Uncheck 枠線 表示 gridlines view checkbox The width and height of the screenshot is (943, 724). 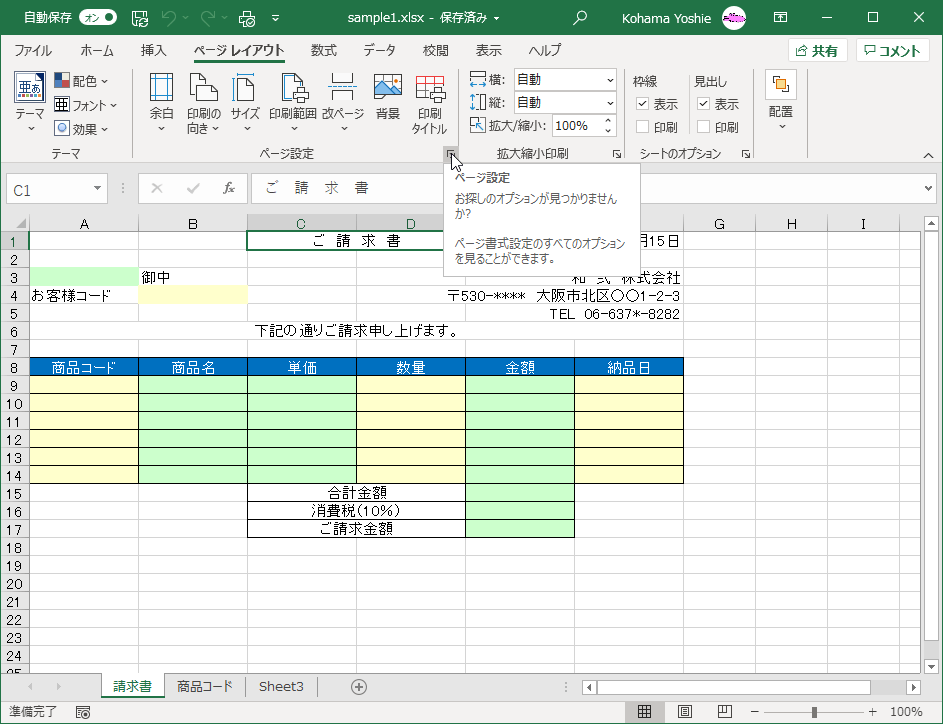click(x=642, y=103)
